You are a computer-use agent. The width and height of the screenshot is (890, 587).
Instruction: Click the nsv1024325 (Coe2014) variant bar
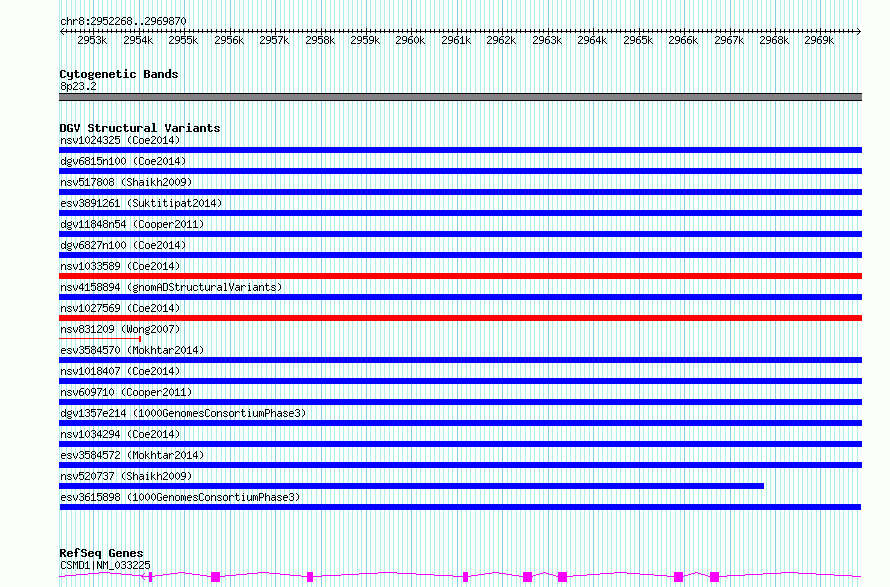point(460,150)
